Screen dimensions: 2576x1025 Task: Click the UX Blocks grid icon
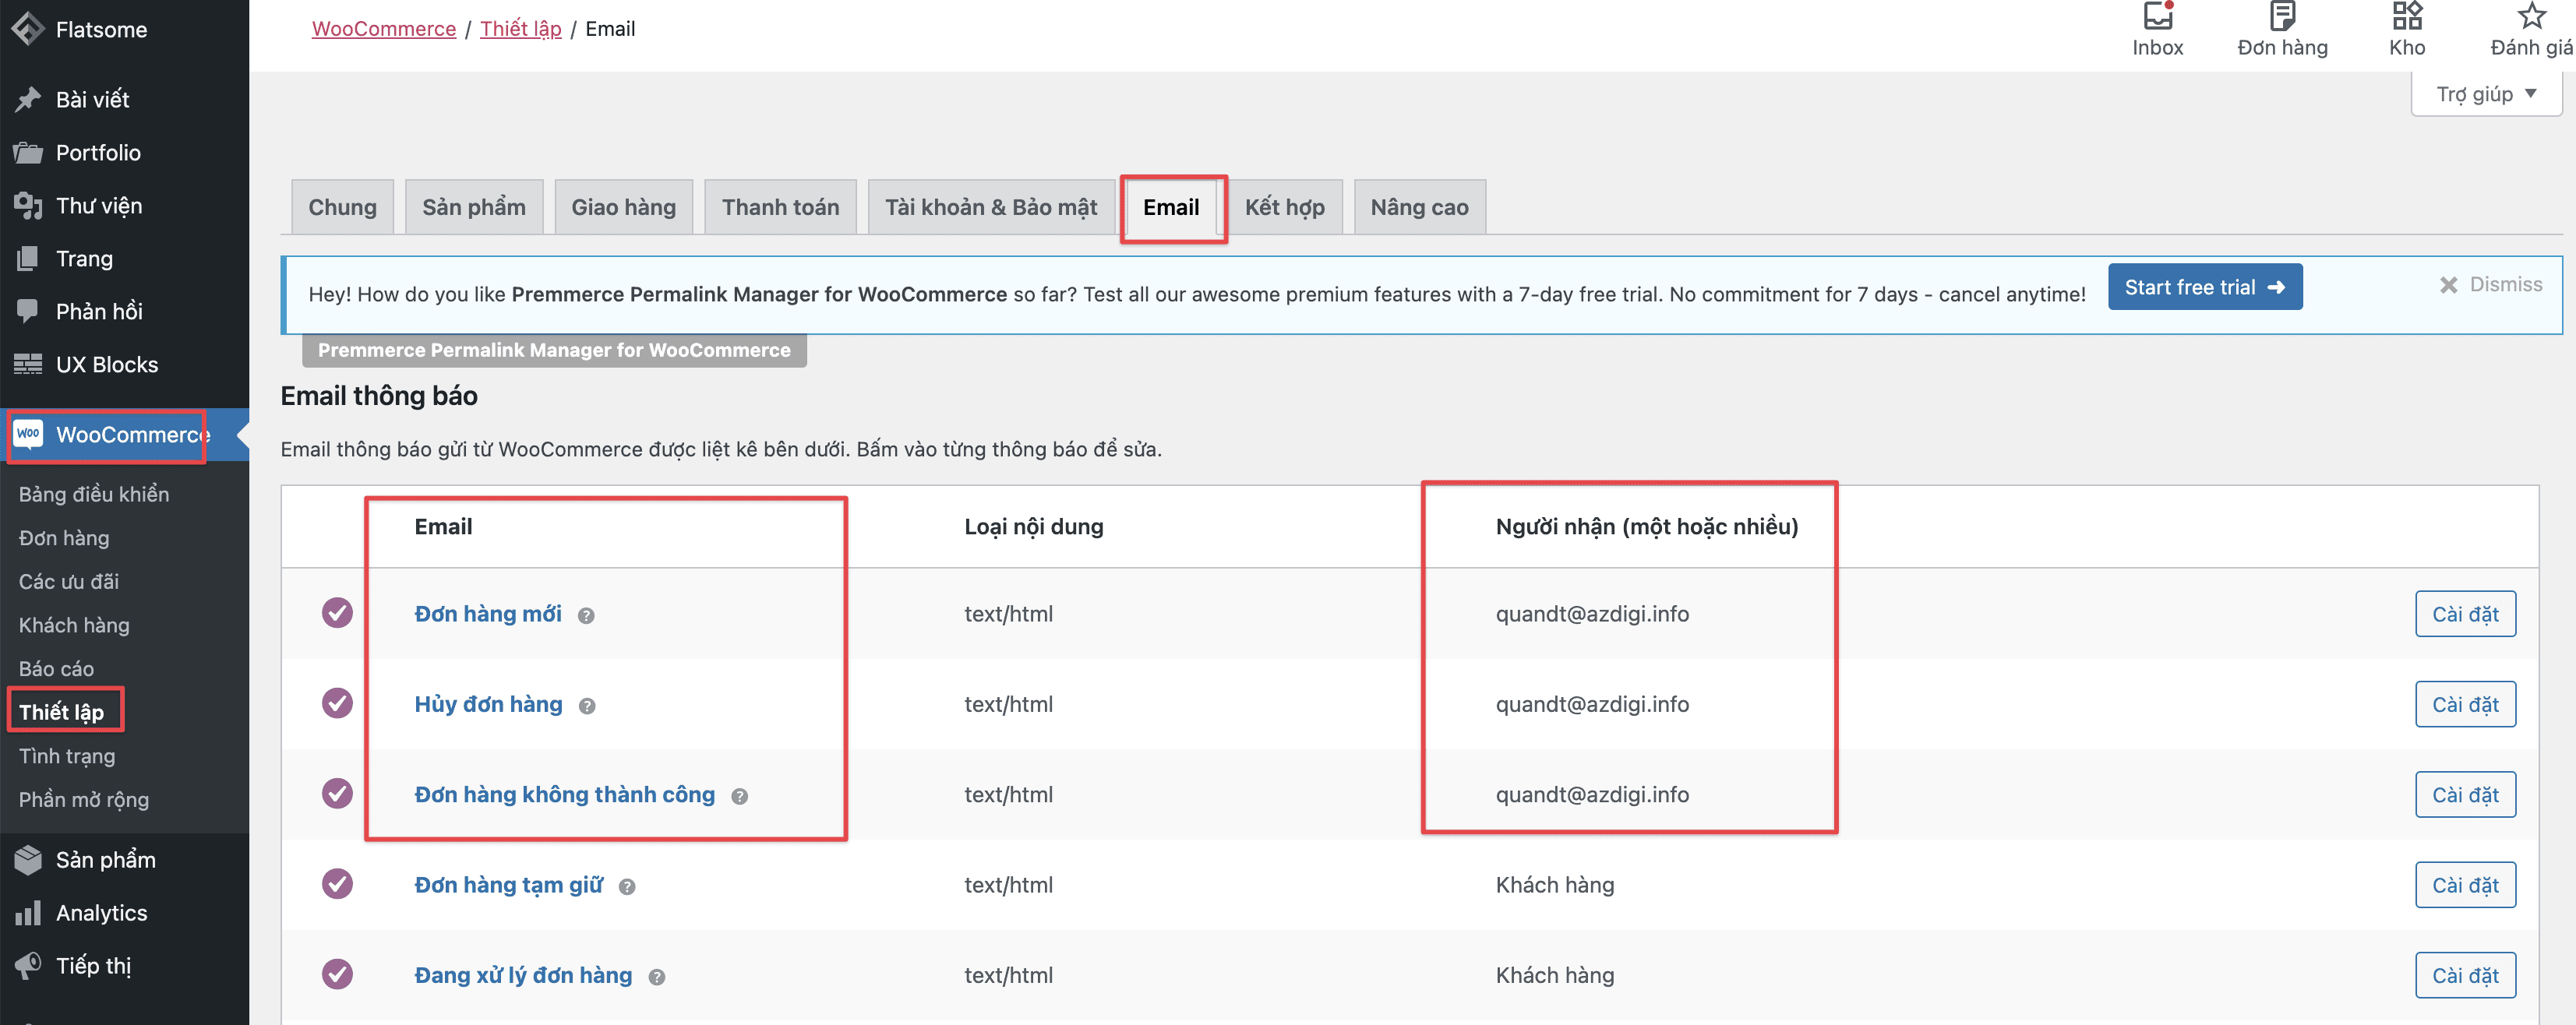coord(28,364)
